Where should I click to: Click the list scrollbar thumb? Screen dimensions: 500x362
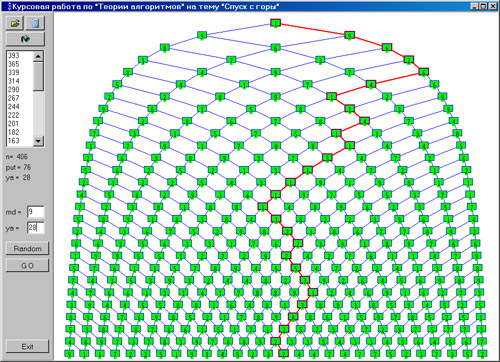(38, 76)
